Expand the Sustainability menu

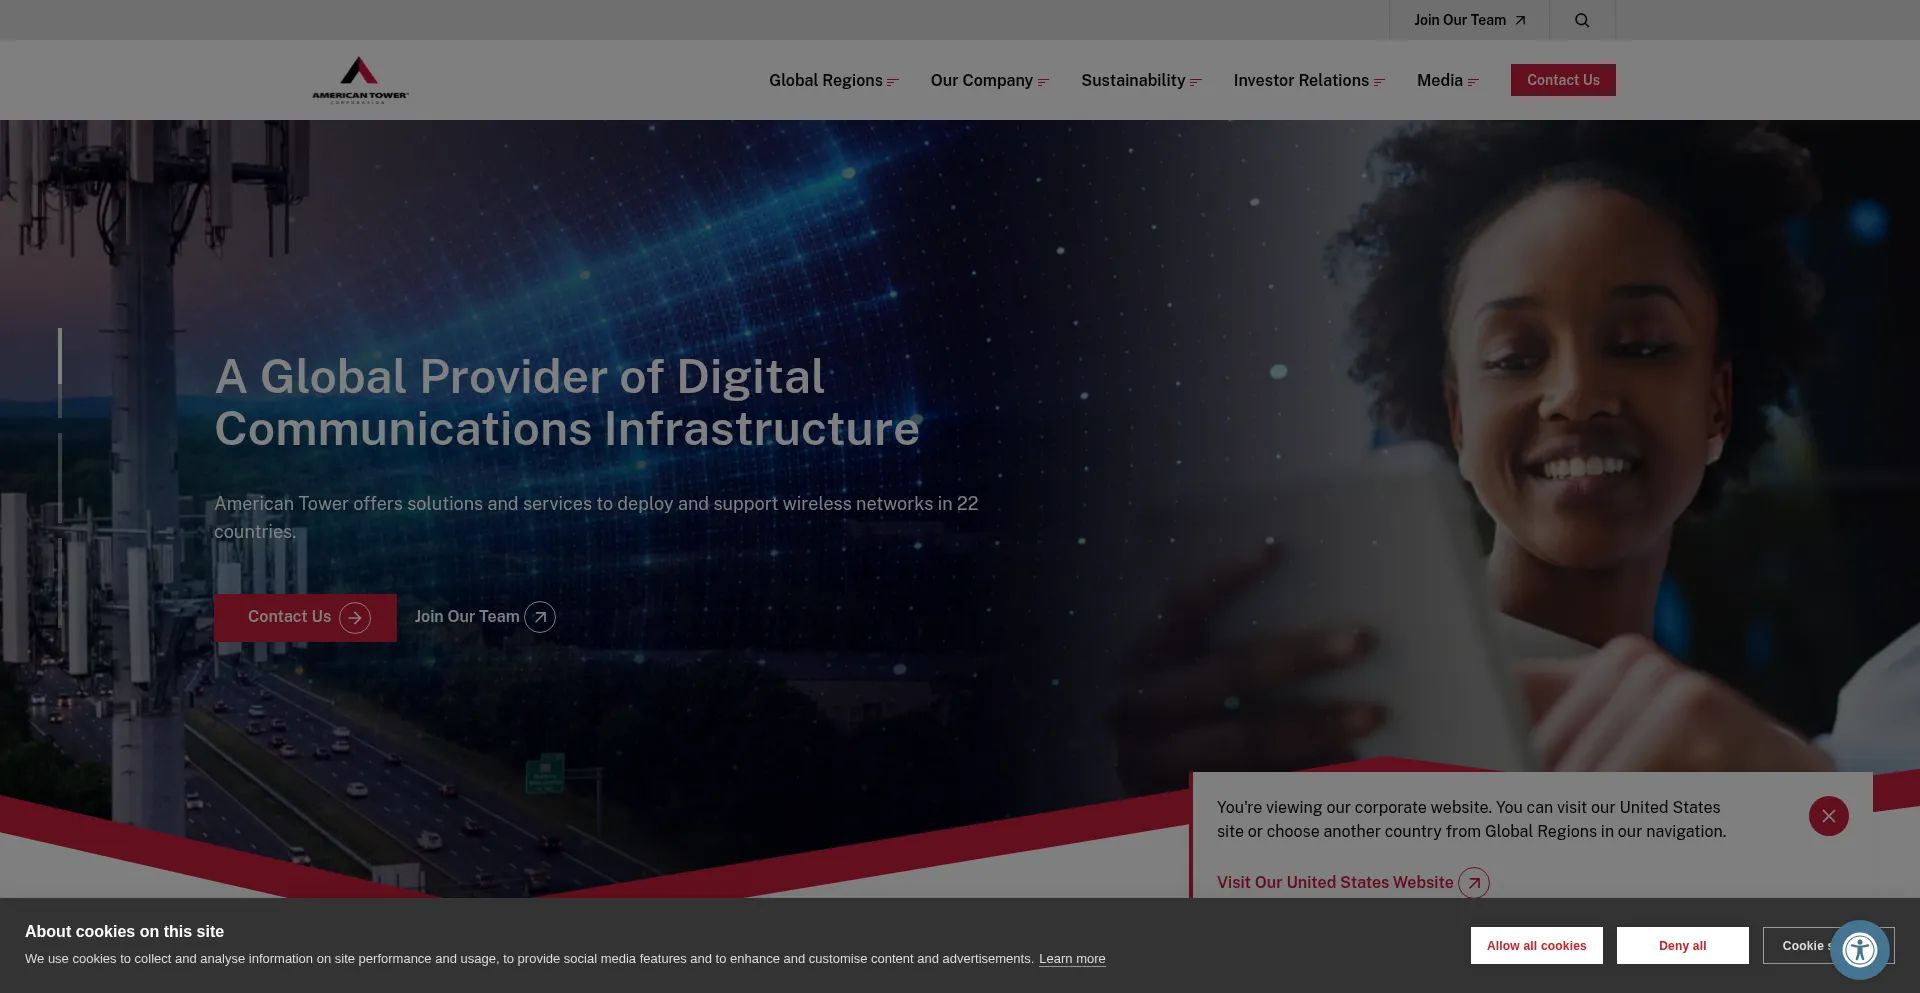click(1141, 81)
